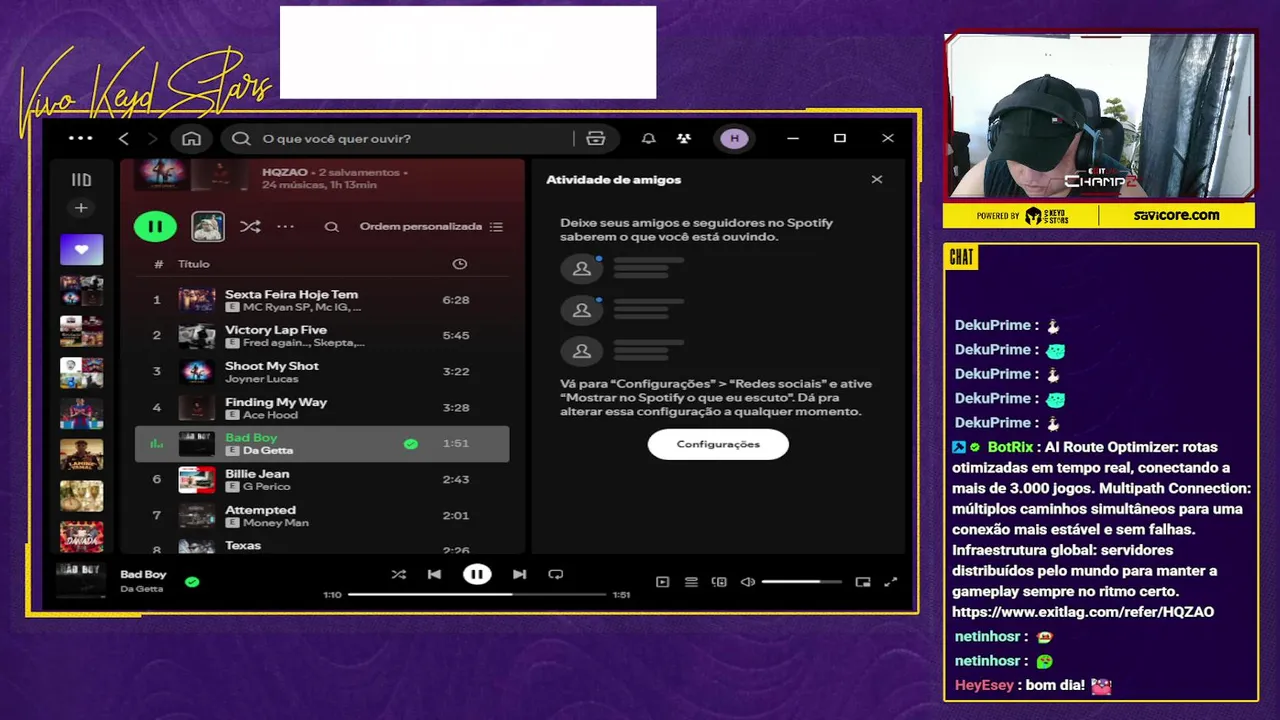Click equalizer icon on playing Bad Boy row
This screenshot has height=720, width=1280.
156,444
